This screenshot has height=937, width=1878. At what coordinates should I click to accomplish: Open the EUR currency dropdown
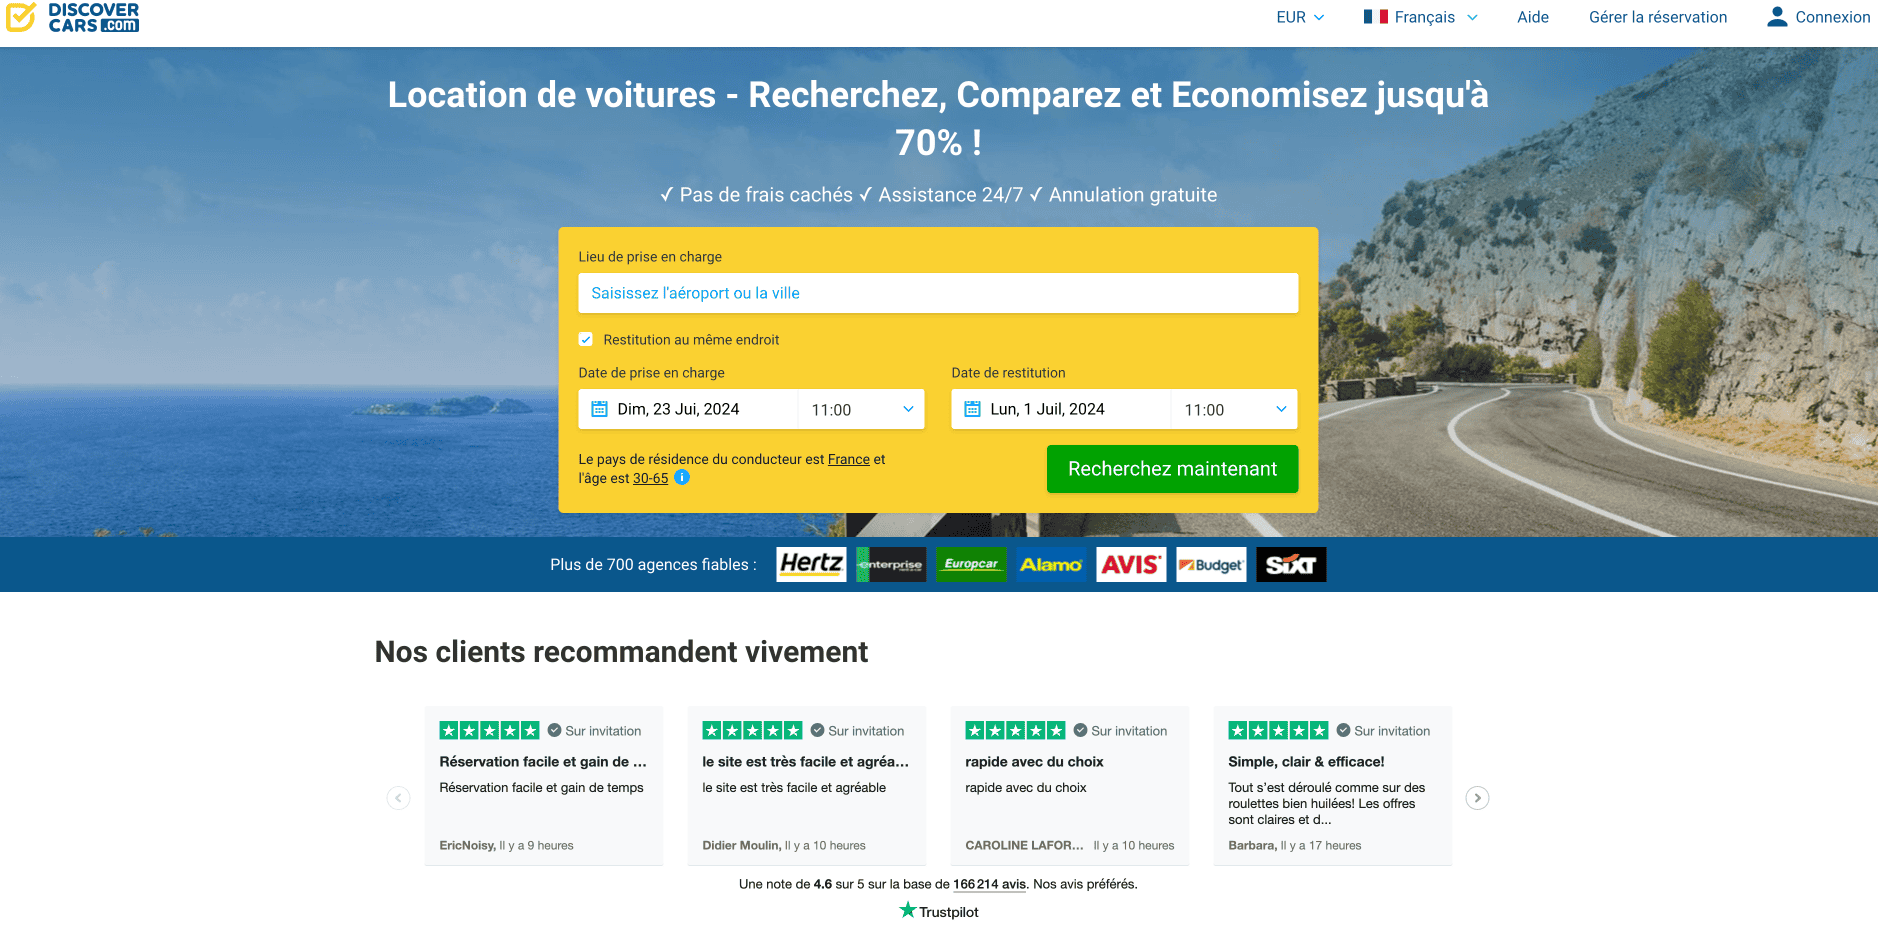coord(1299,17)
